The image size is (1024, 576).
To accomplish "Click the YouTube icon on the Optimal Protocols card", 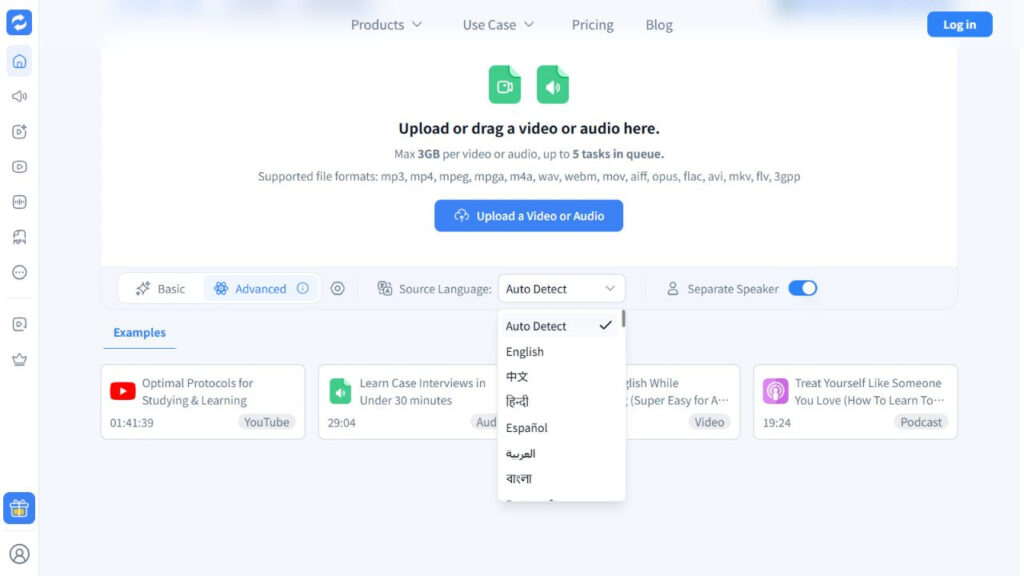I will [x=123, y=391].
